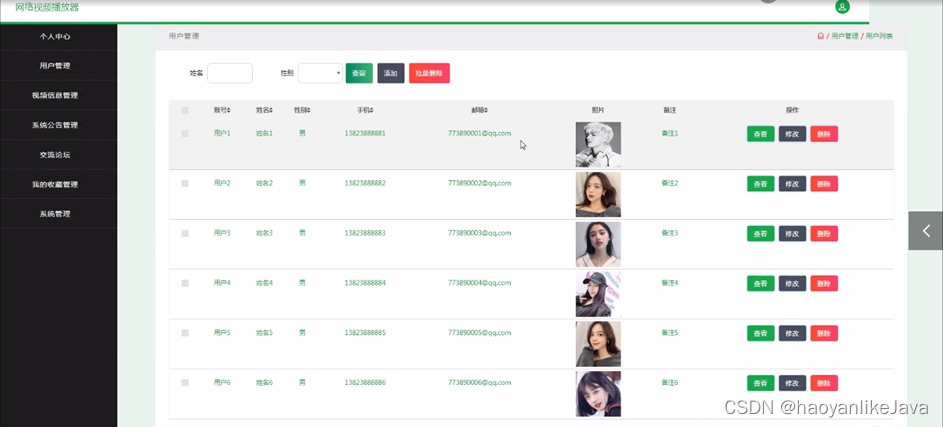
Task: Click email 773890003@qq.com
Action: 479,233
